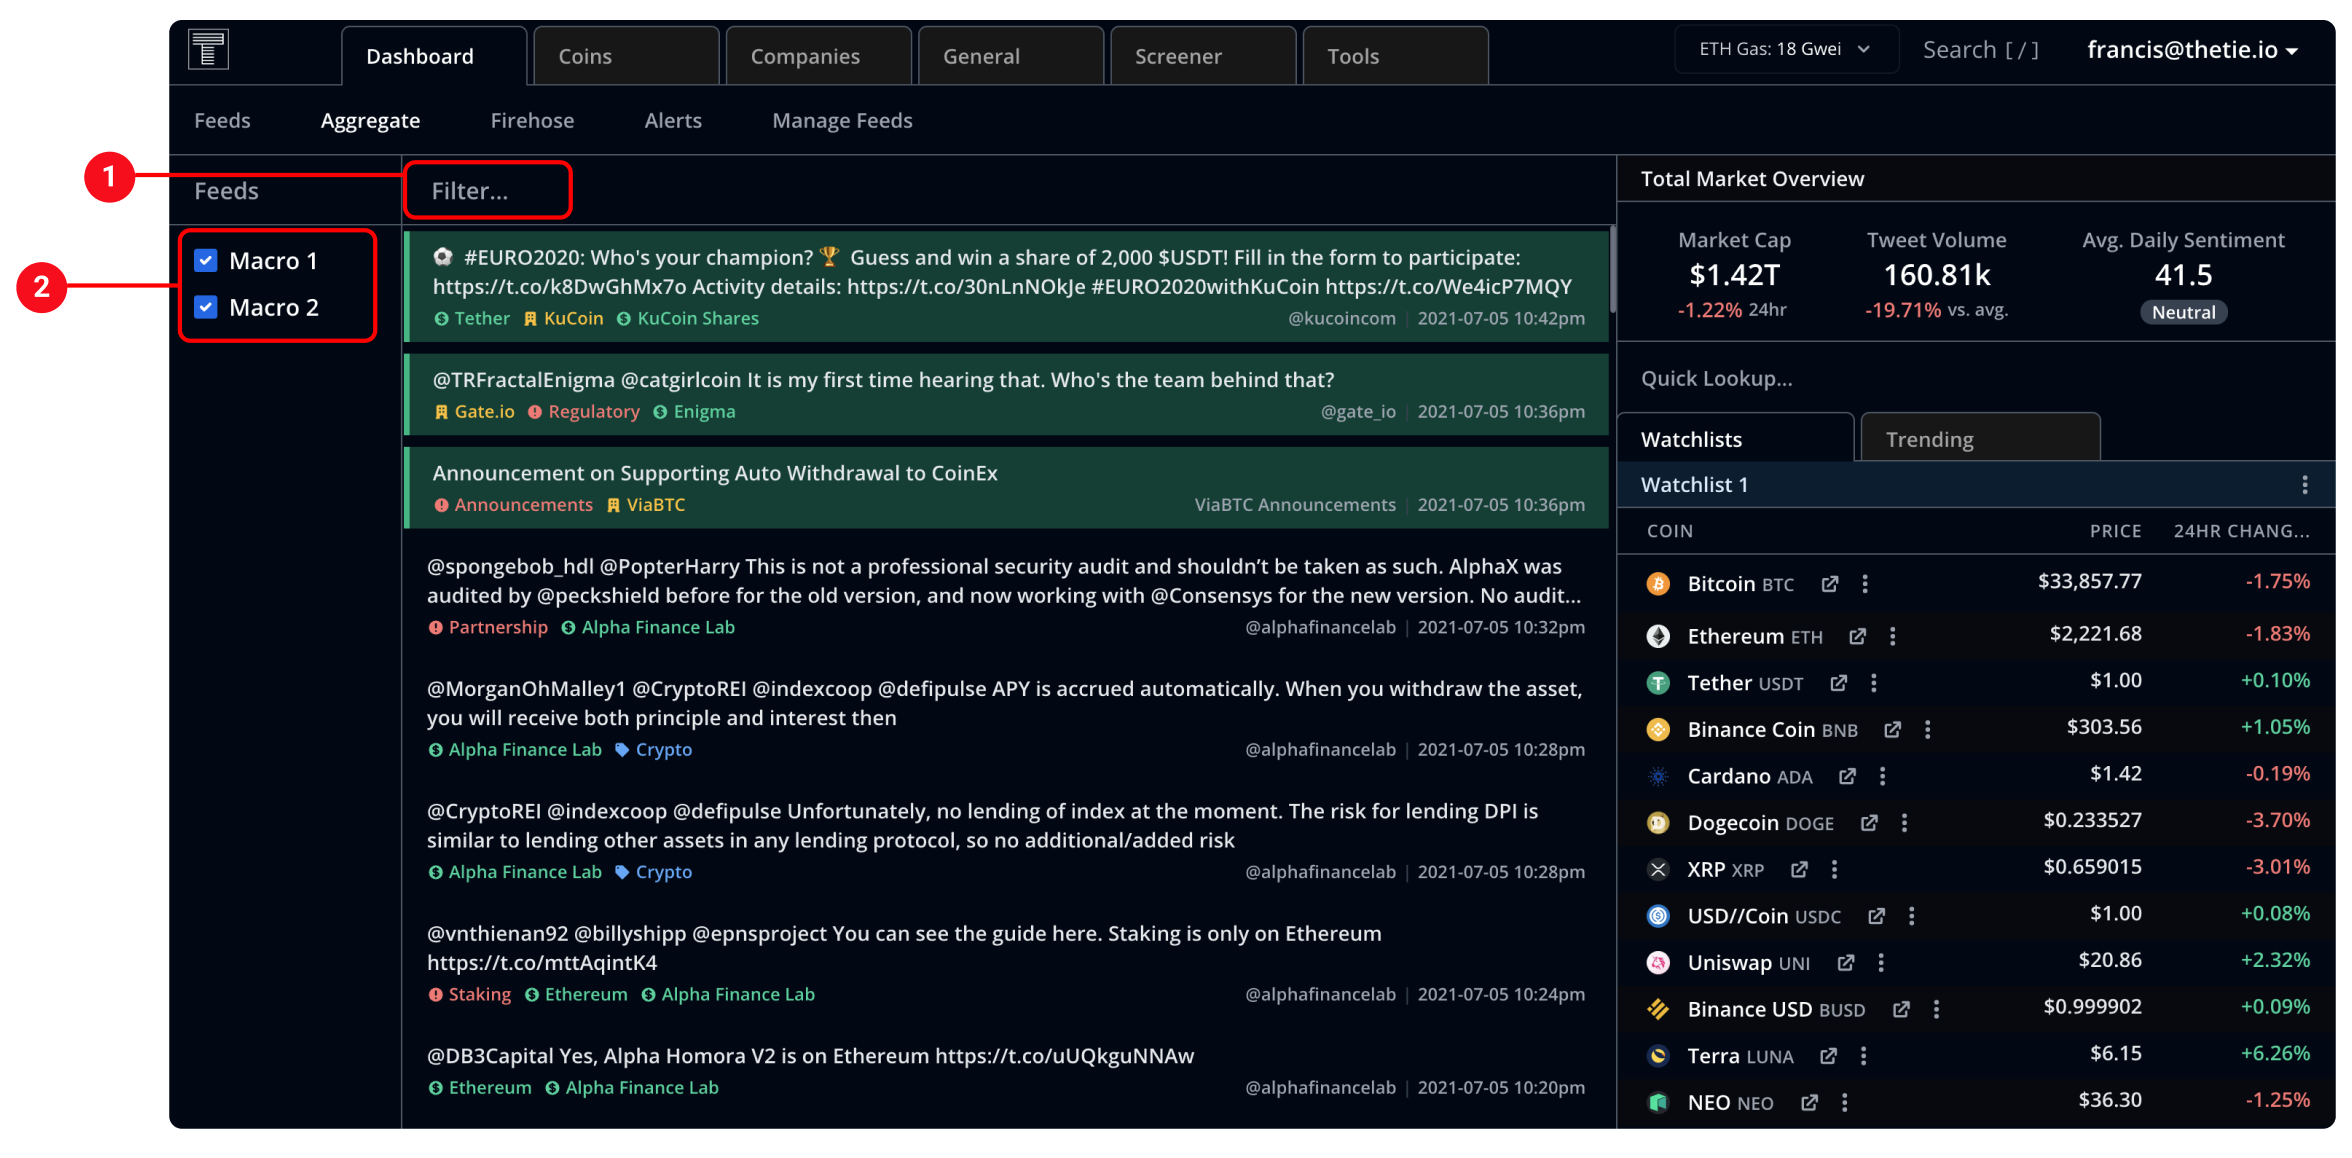Screen dimensions: 2352x1158
Task: Open Ethereum external link icon
Action: 1857,637
